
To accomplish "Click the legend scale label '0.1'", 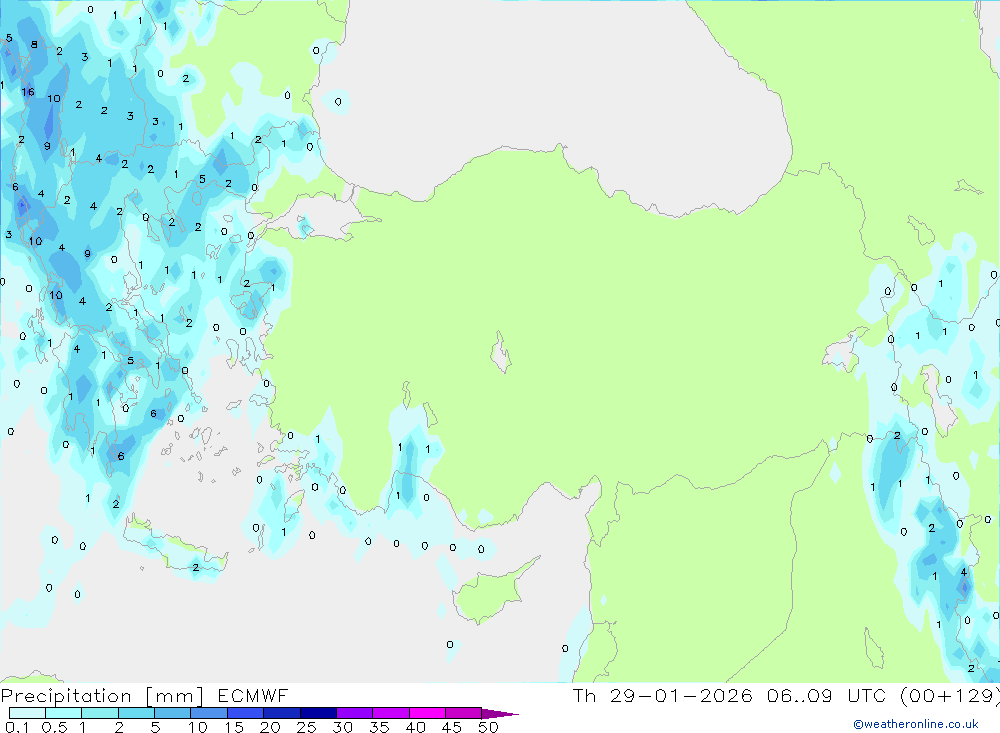I will coord(17,727).
